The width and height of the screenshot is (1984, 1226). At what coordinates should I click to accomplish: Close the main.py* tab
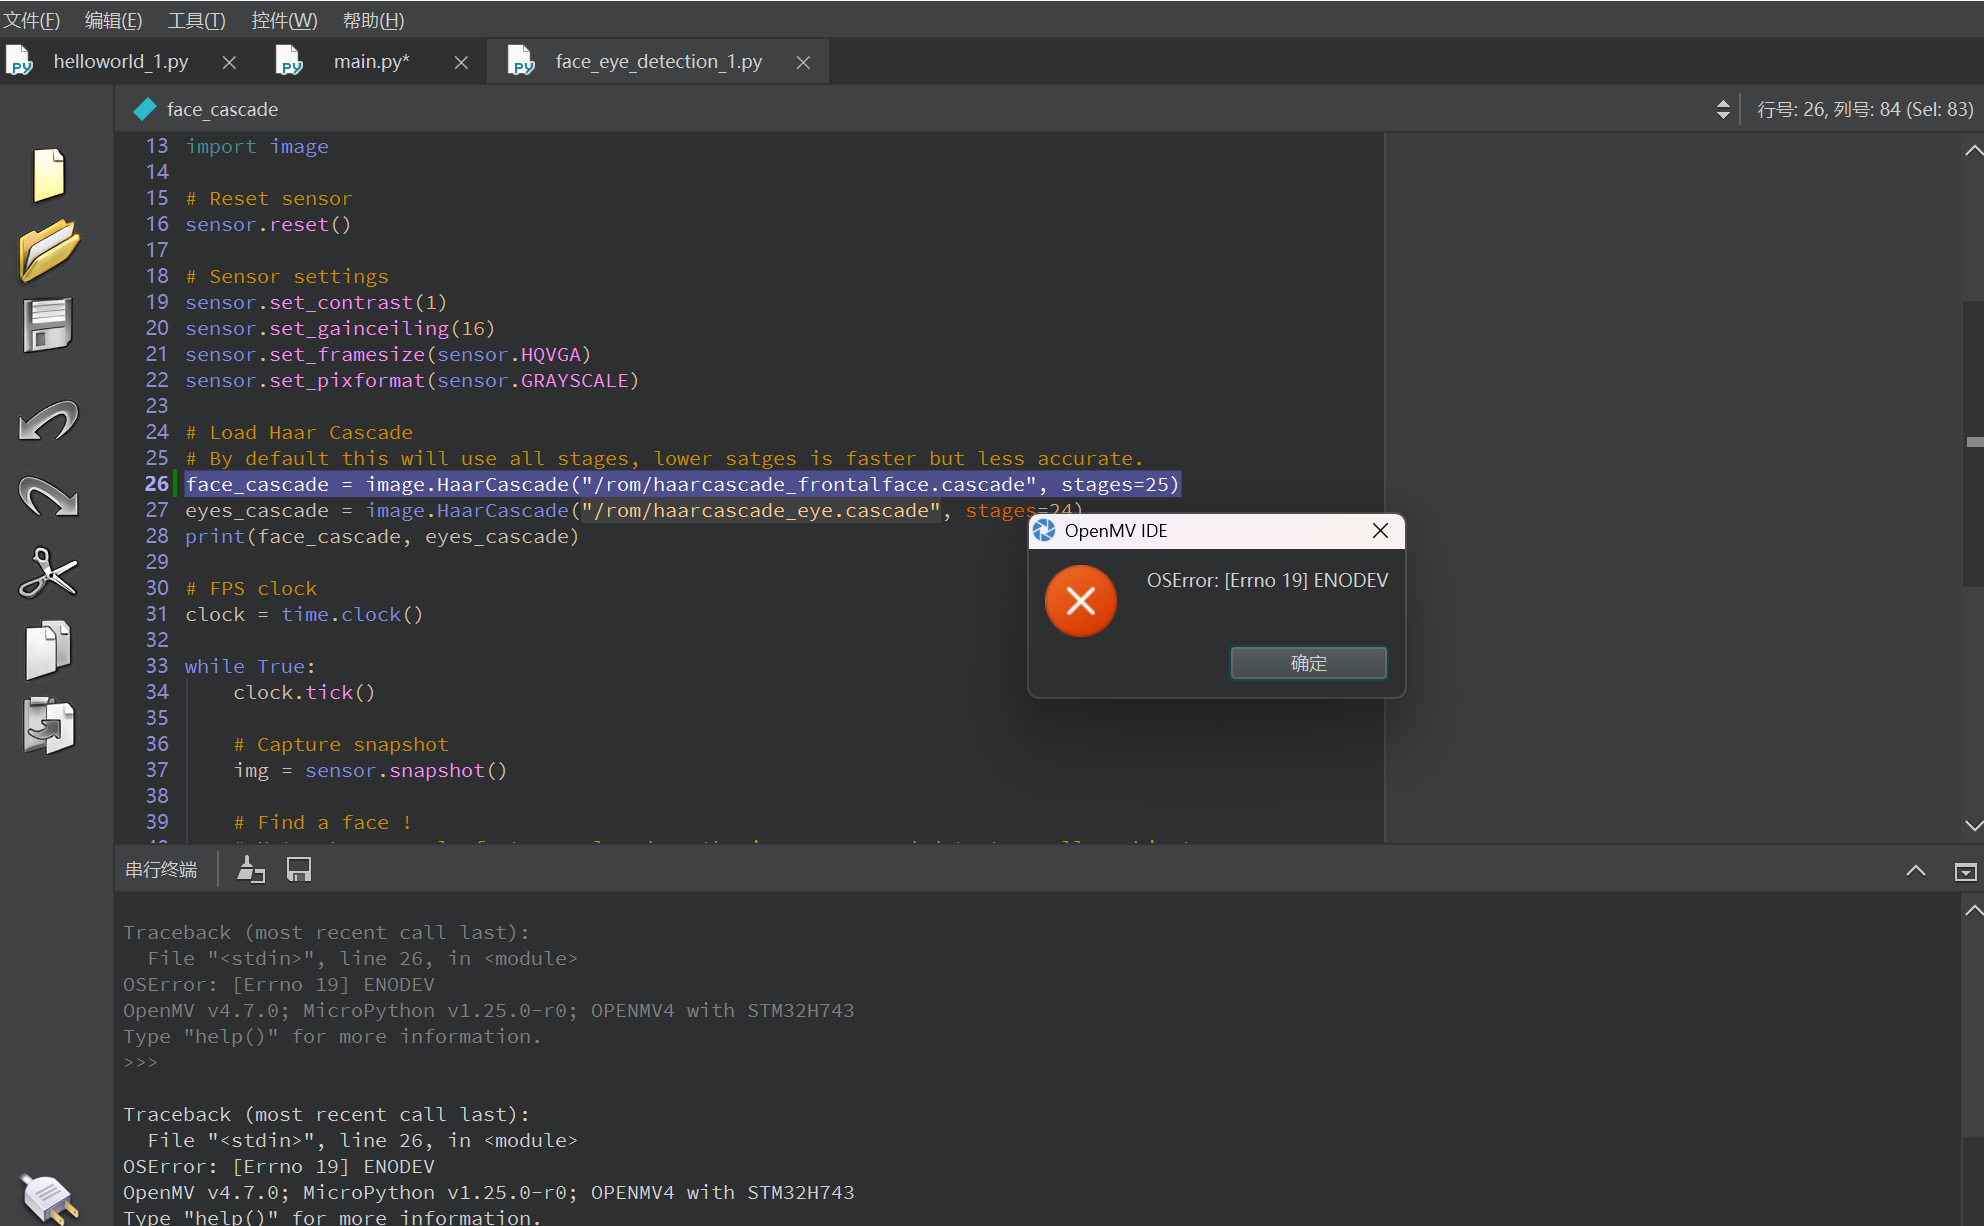point(461,62)
